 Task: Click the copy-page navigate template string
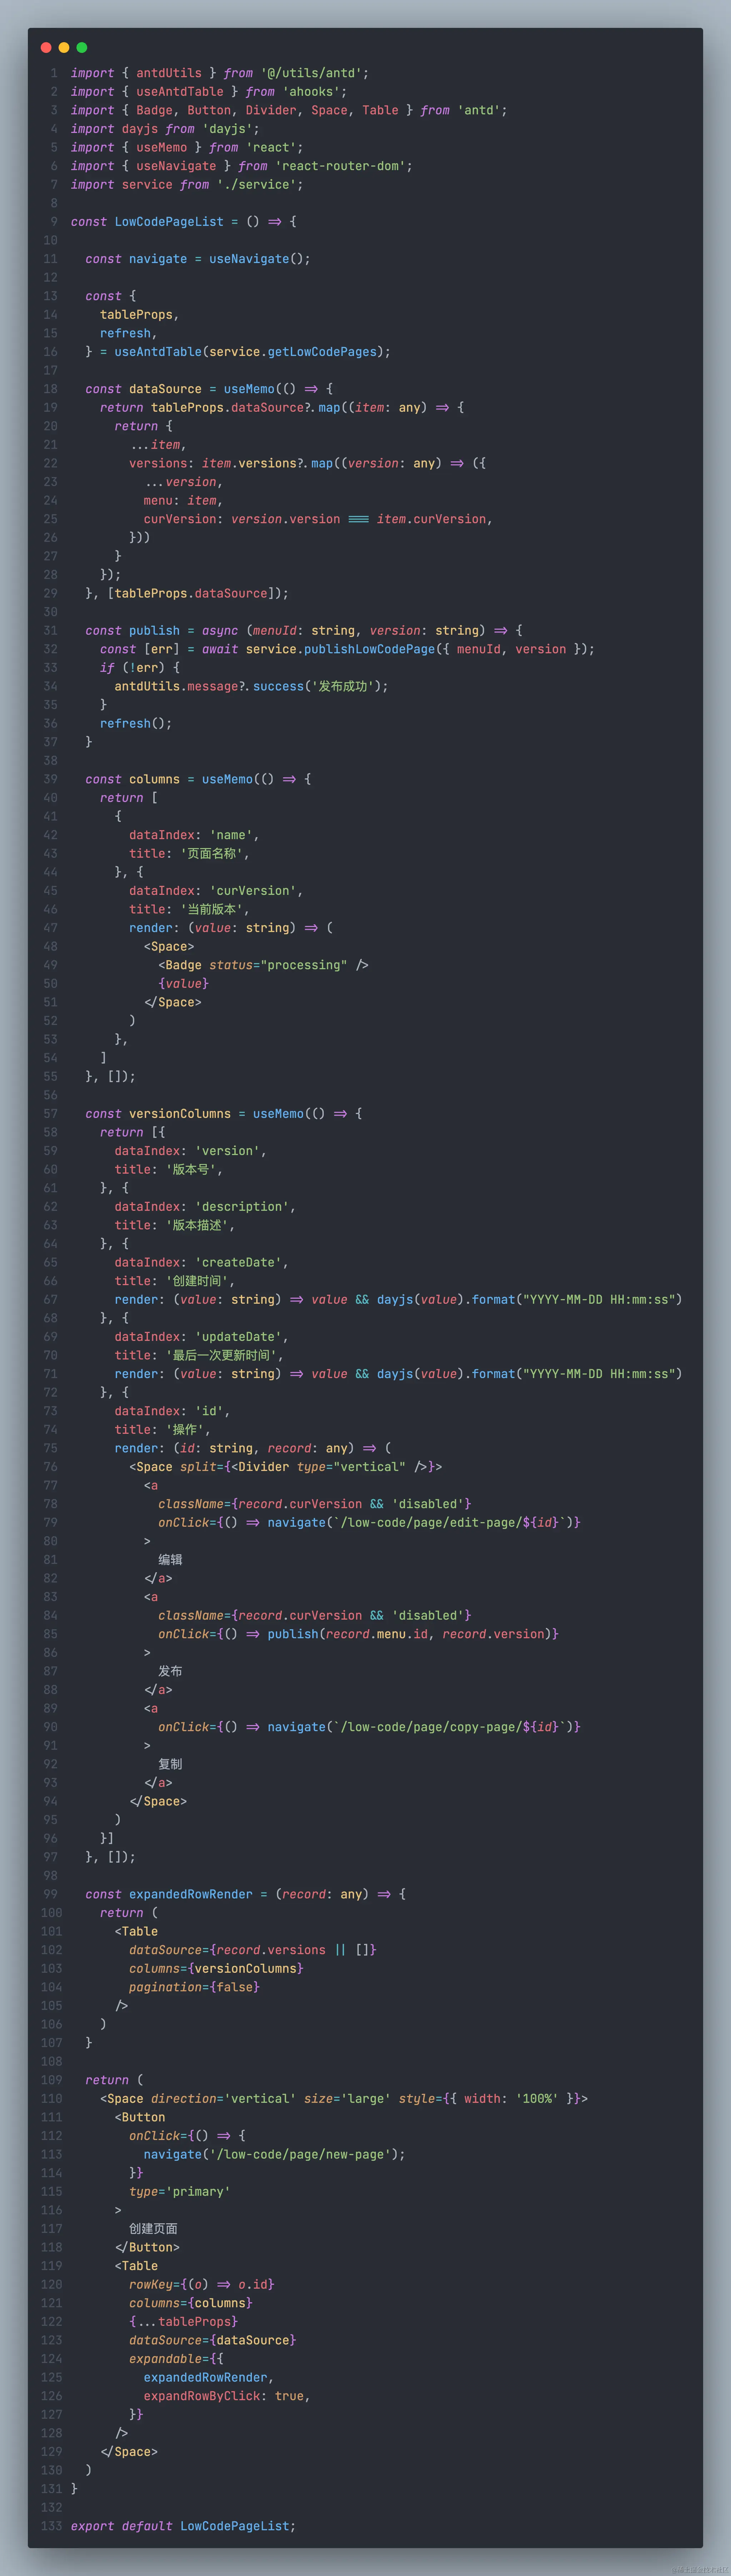click(x=450, y=1727)
